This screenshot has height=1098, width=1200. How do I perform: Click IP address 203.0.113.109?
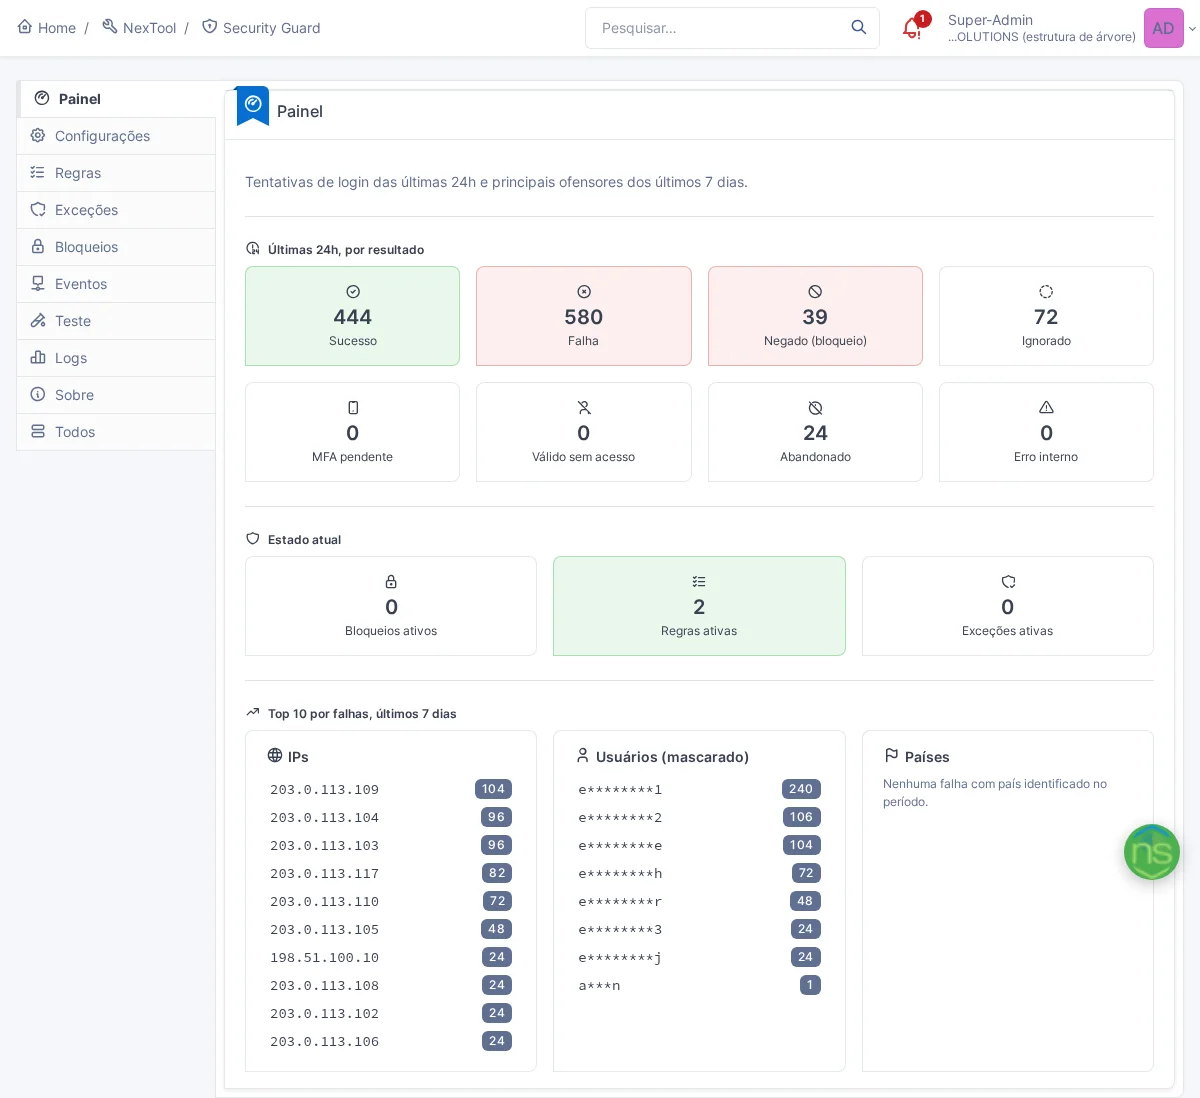point(325,790)
